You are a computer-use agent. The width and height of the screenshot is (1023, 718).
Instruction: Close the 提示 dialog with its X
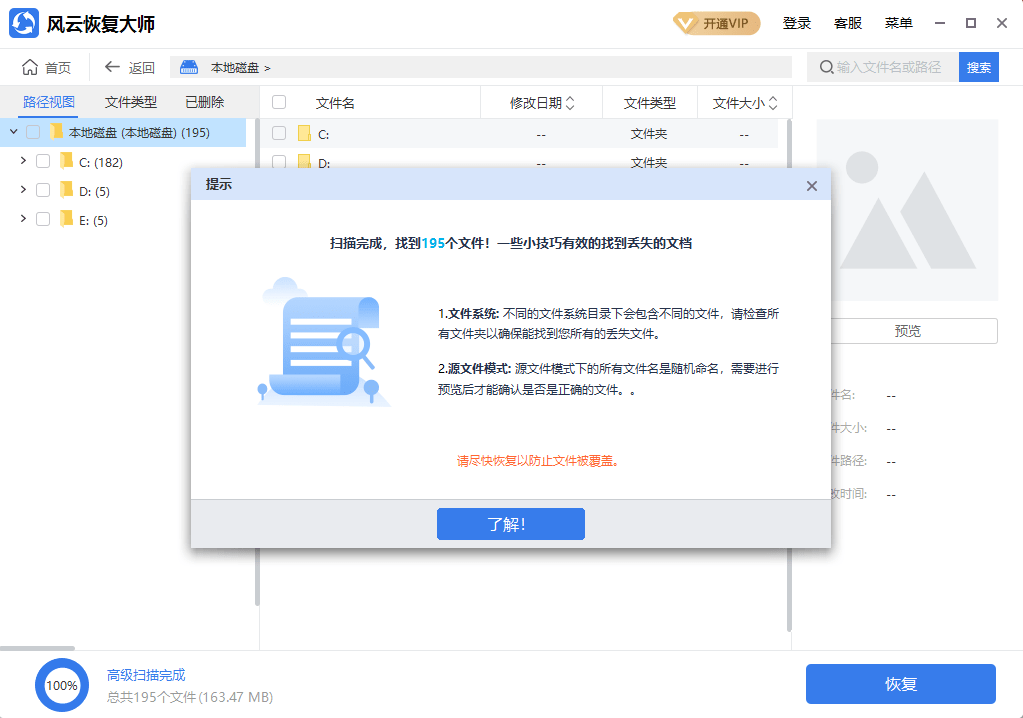pos(811,185)
